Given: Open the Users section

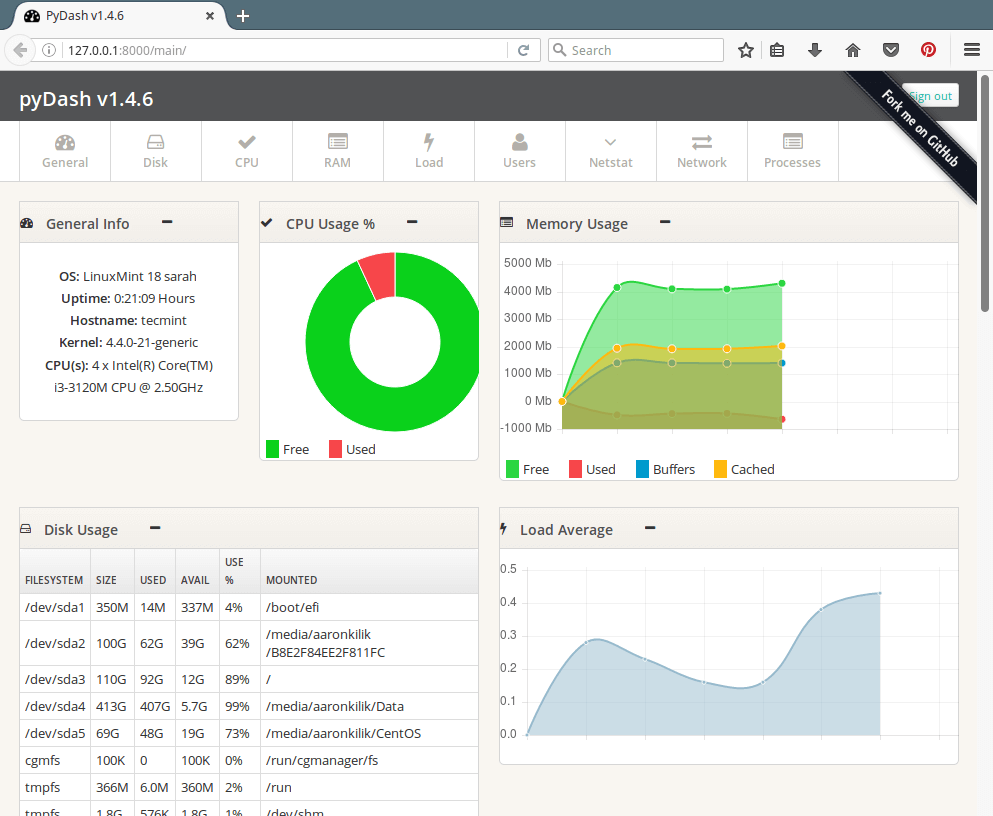Looking at the screenshot, I should pyautogui.click(x=519, y=150).
